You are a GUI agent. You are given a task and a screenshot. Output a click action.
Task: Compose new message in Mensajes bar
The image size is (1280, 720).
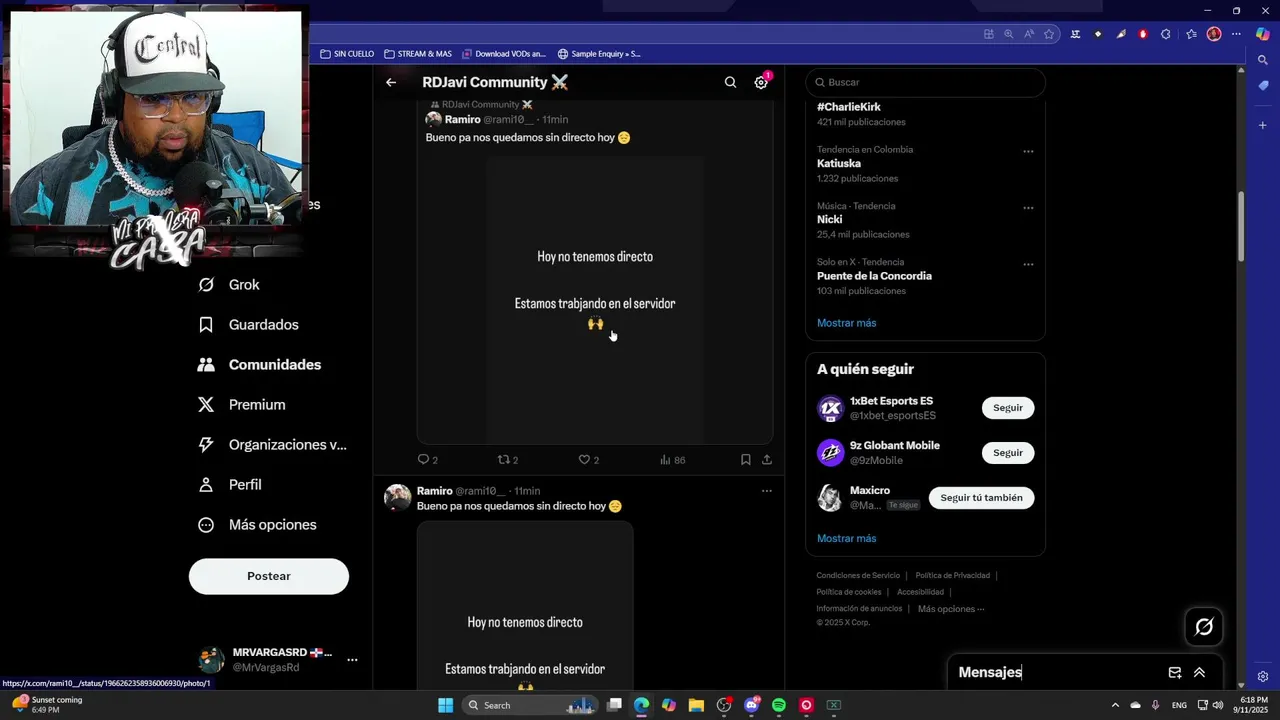1175,673
